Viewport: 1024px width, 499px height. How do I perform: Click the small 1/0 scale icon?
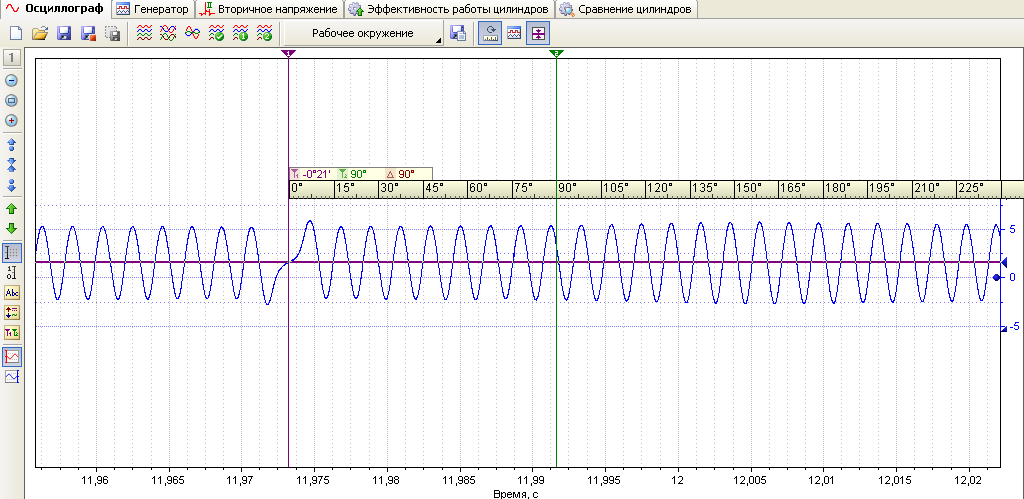(11, 273)
